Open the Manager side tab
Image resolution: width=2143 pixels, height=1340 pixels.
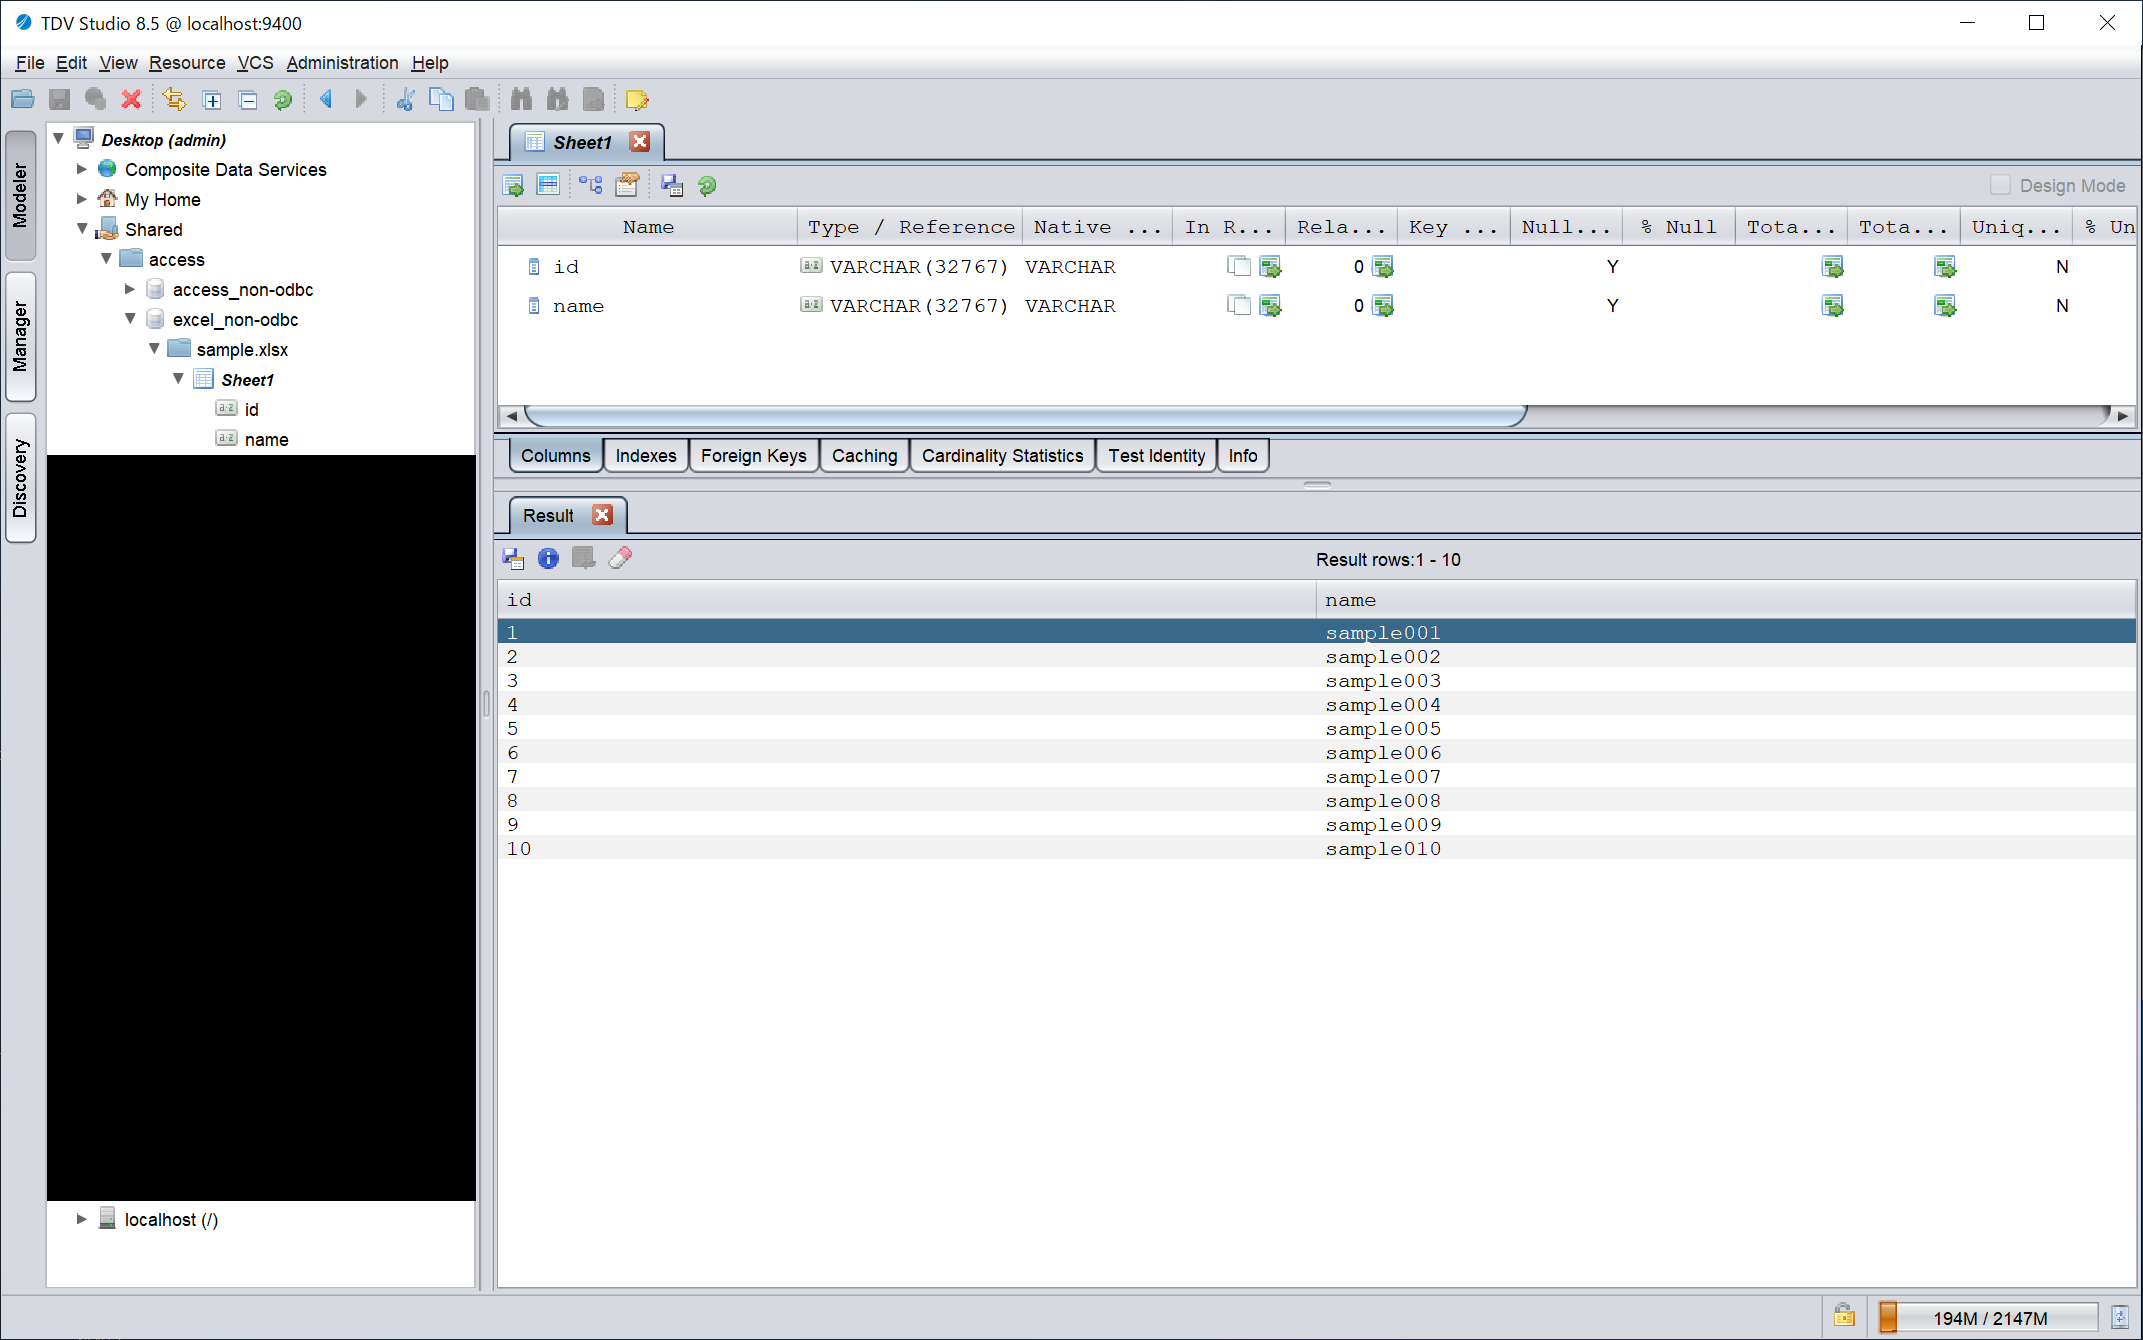click(x=21, y=337)
